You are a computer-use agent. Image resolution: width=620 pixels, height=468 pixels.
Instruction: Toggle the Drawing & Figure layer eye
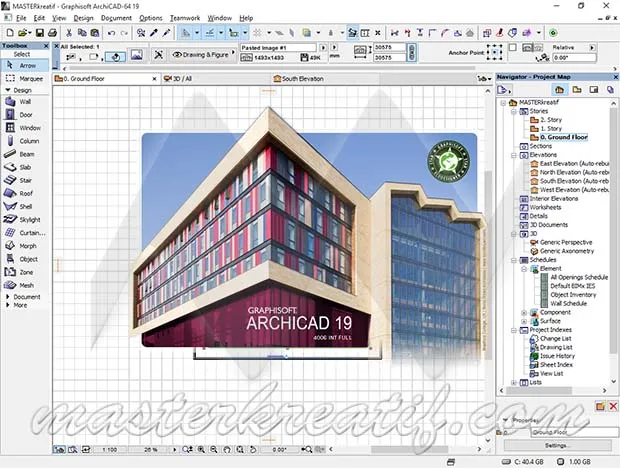pos(177,55)
